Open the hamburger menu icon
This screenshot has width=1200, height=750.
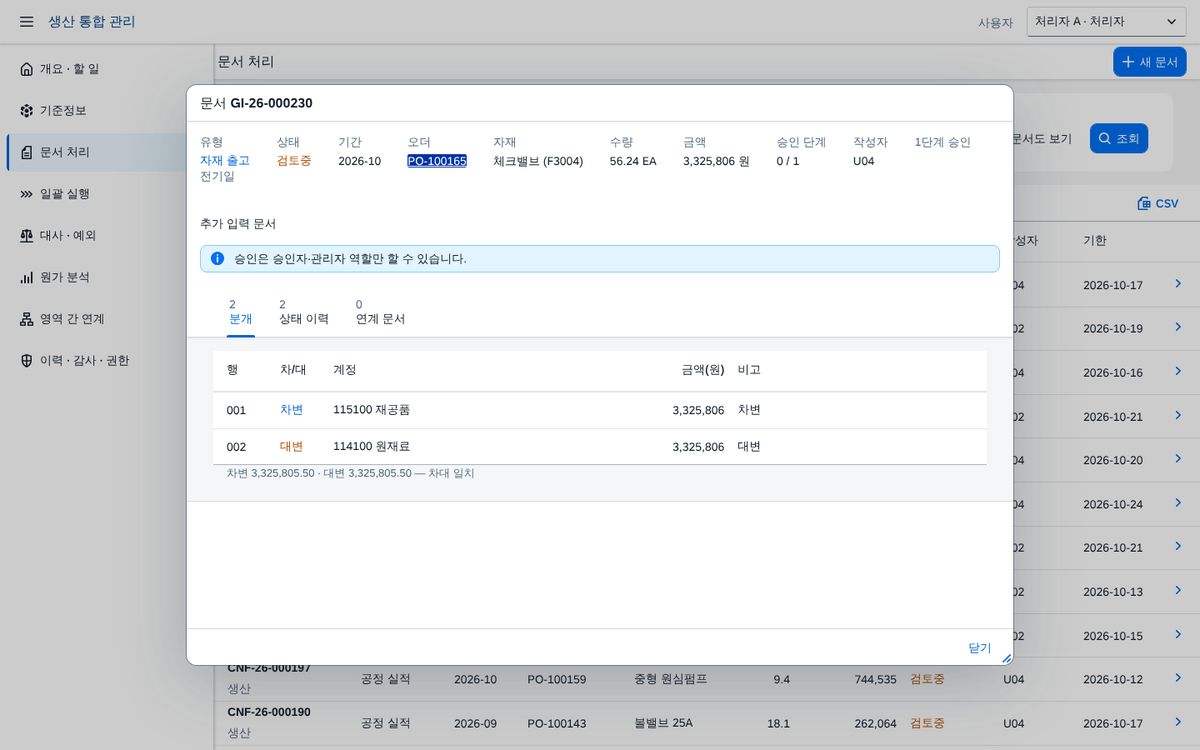click(x=27, y=22)
